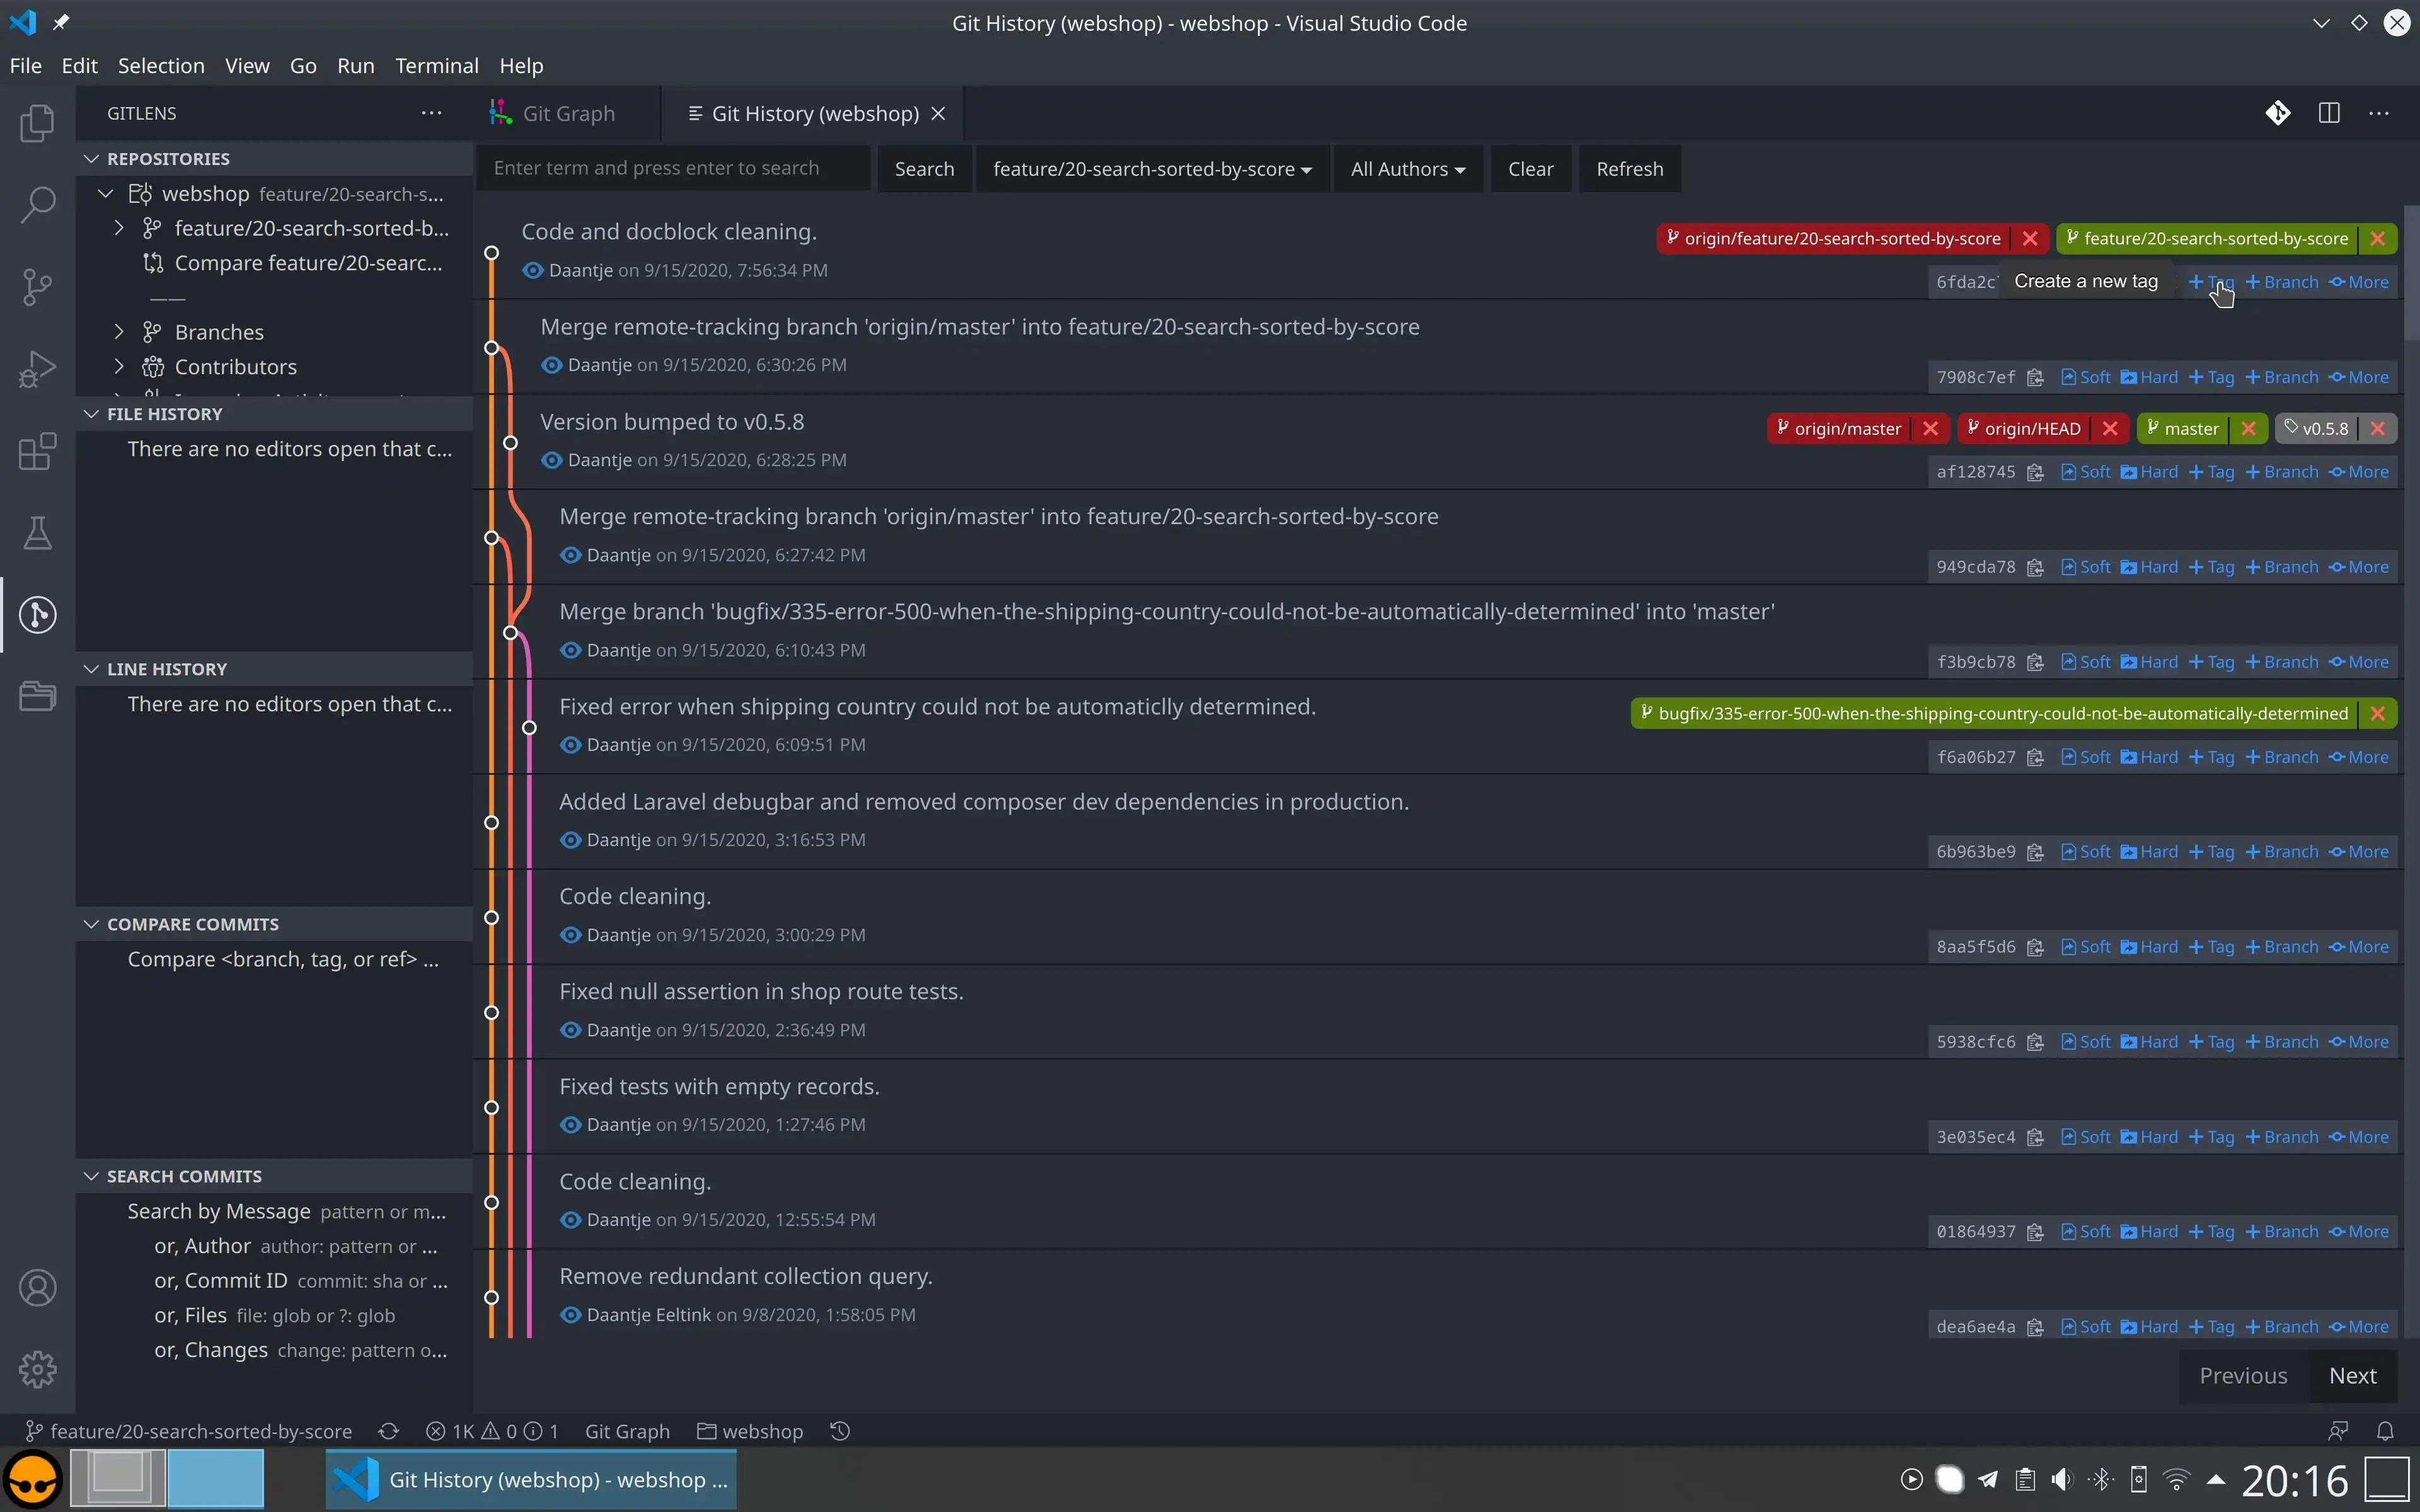This screenshot has width=2420, height=1512.
Task: Open notifications bell in status bar
Action: pyautogui.click(x=2385, y=1431)
